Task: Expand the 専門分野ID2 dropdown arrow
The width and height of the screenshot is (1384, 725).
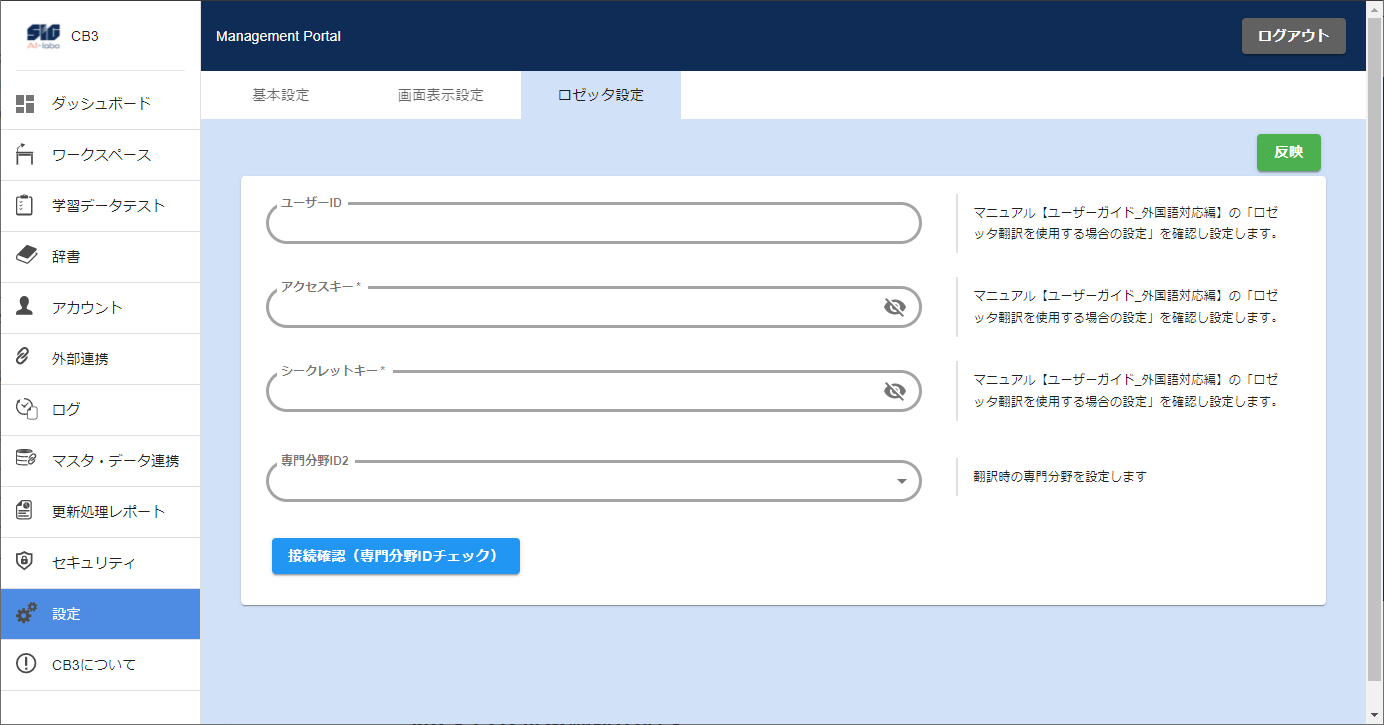Action: pyautogui.click(x=901, y=482)
